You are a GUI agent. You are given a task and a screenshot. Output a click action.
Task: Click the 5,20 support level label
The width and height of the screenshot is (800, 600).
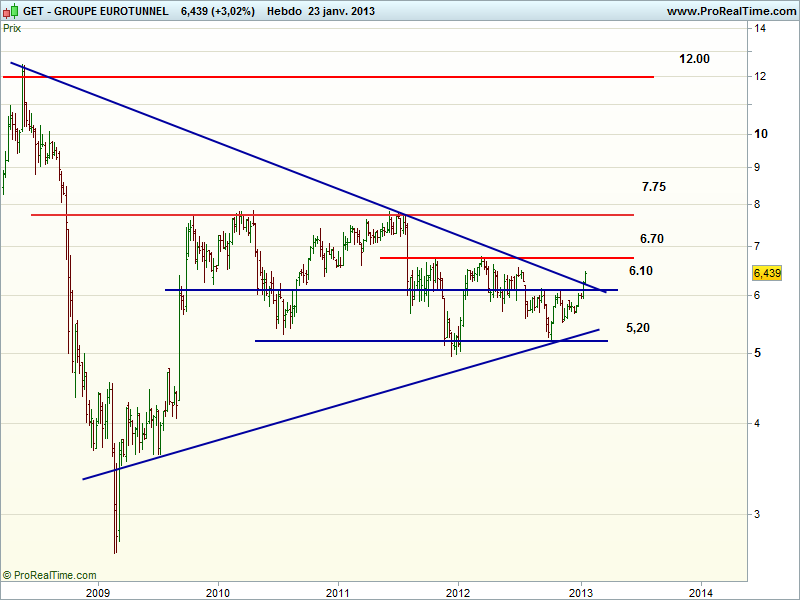tap(638, 328)
